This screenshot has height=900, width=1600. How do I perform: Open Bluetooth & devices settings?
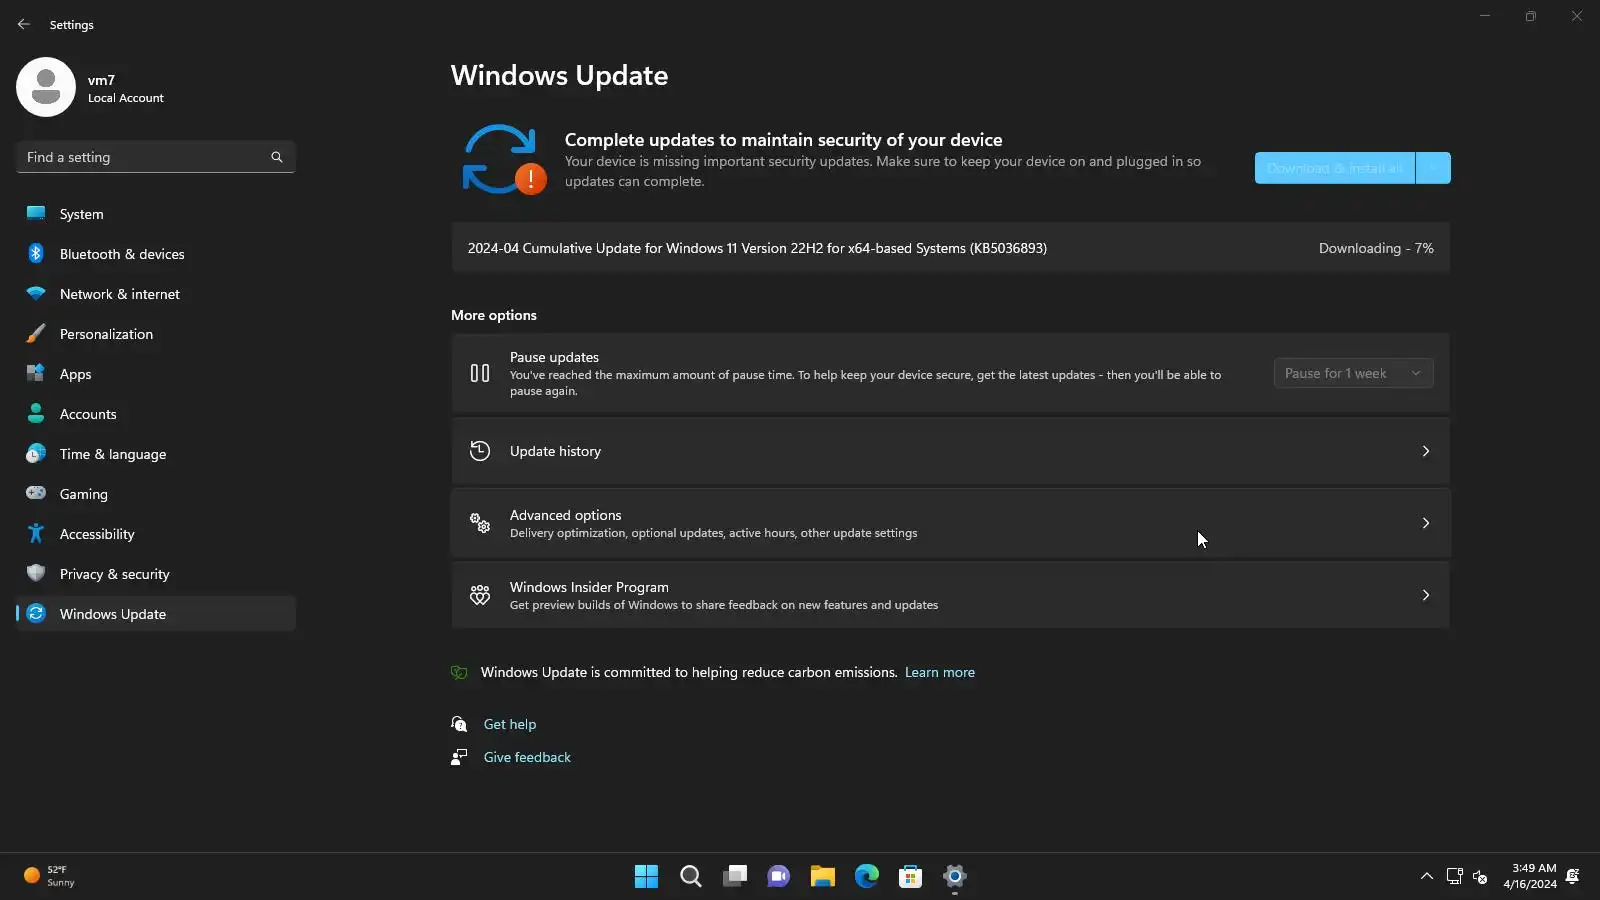point(156,254)
